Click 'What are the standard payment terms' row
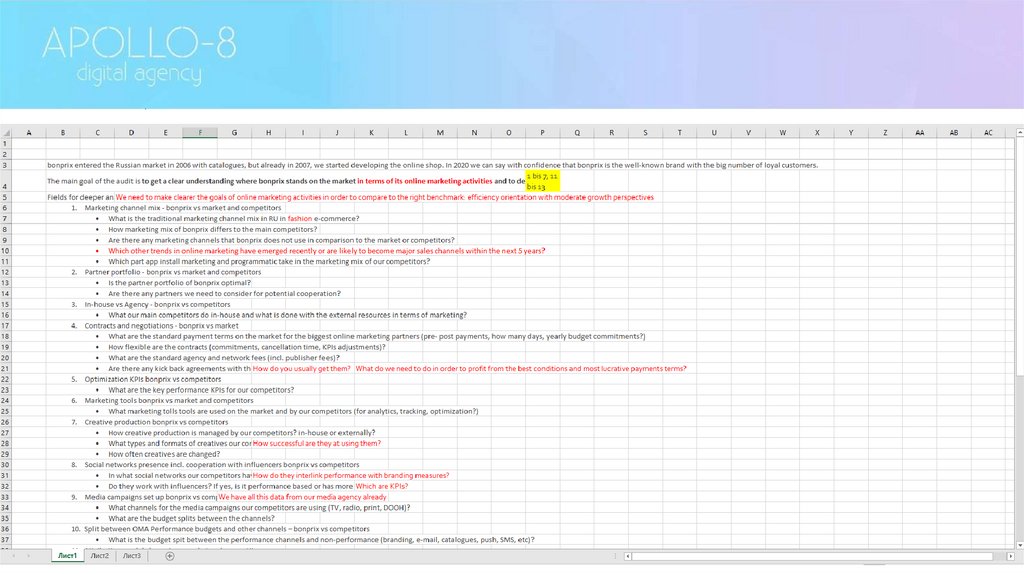This screenshot has height=574, width=1024. pos(377,336)
